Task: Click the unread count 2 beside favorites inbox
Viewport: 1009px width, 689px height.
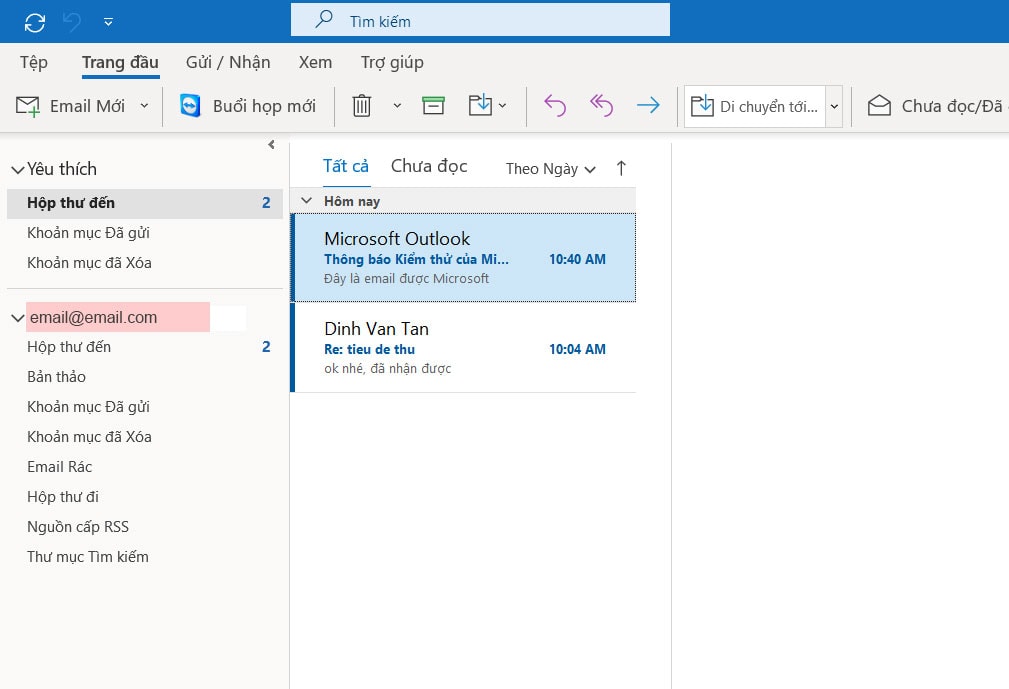Action: 266,203
